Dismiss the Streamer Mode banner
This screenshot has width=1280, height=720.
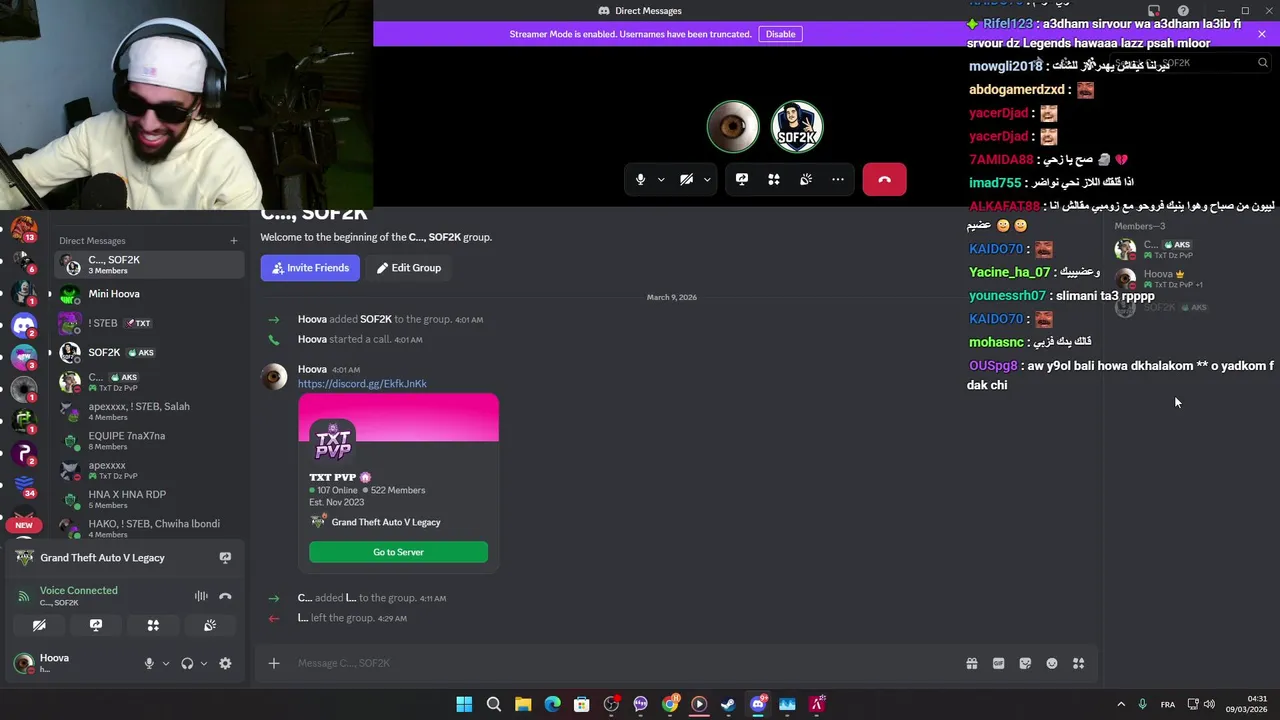[1262, 34]
